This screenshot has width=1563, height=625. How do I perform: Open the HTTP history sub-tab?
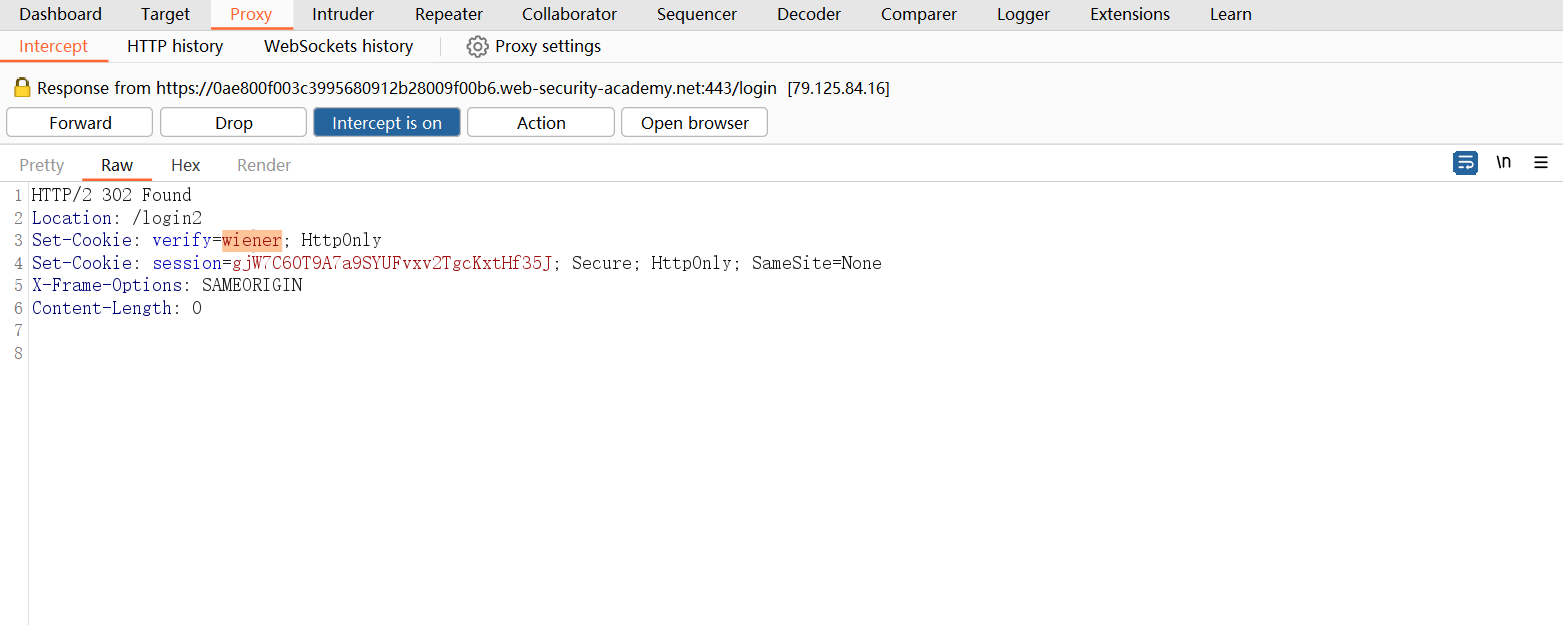(175, 46)
